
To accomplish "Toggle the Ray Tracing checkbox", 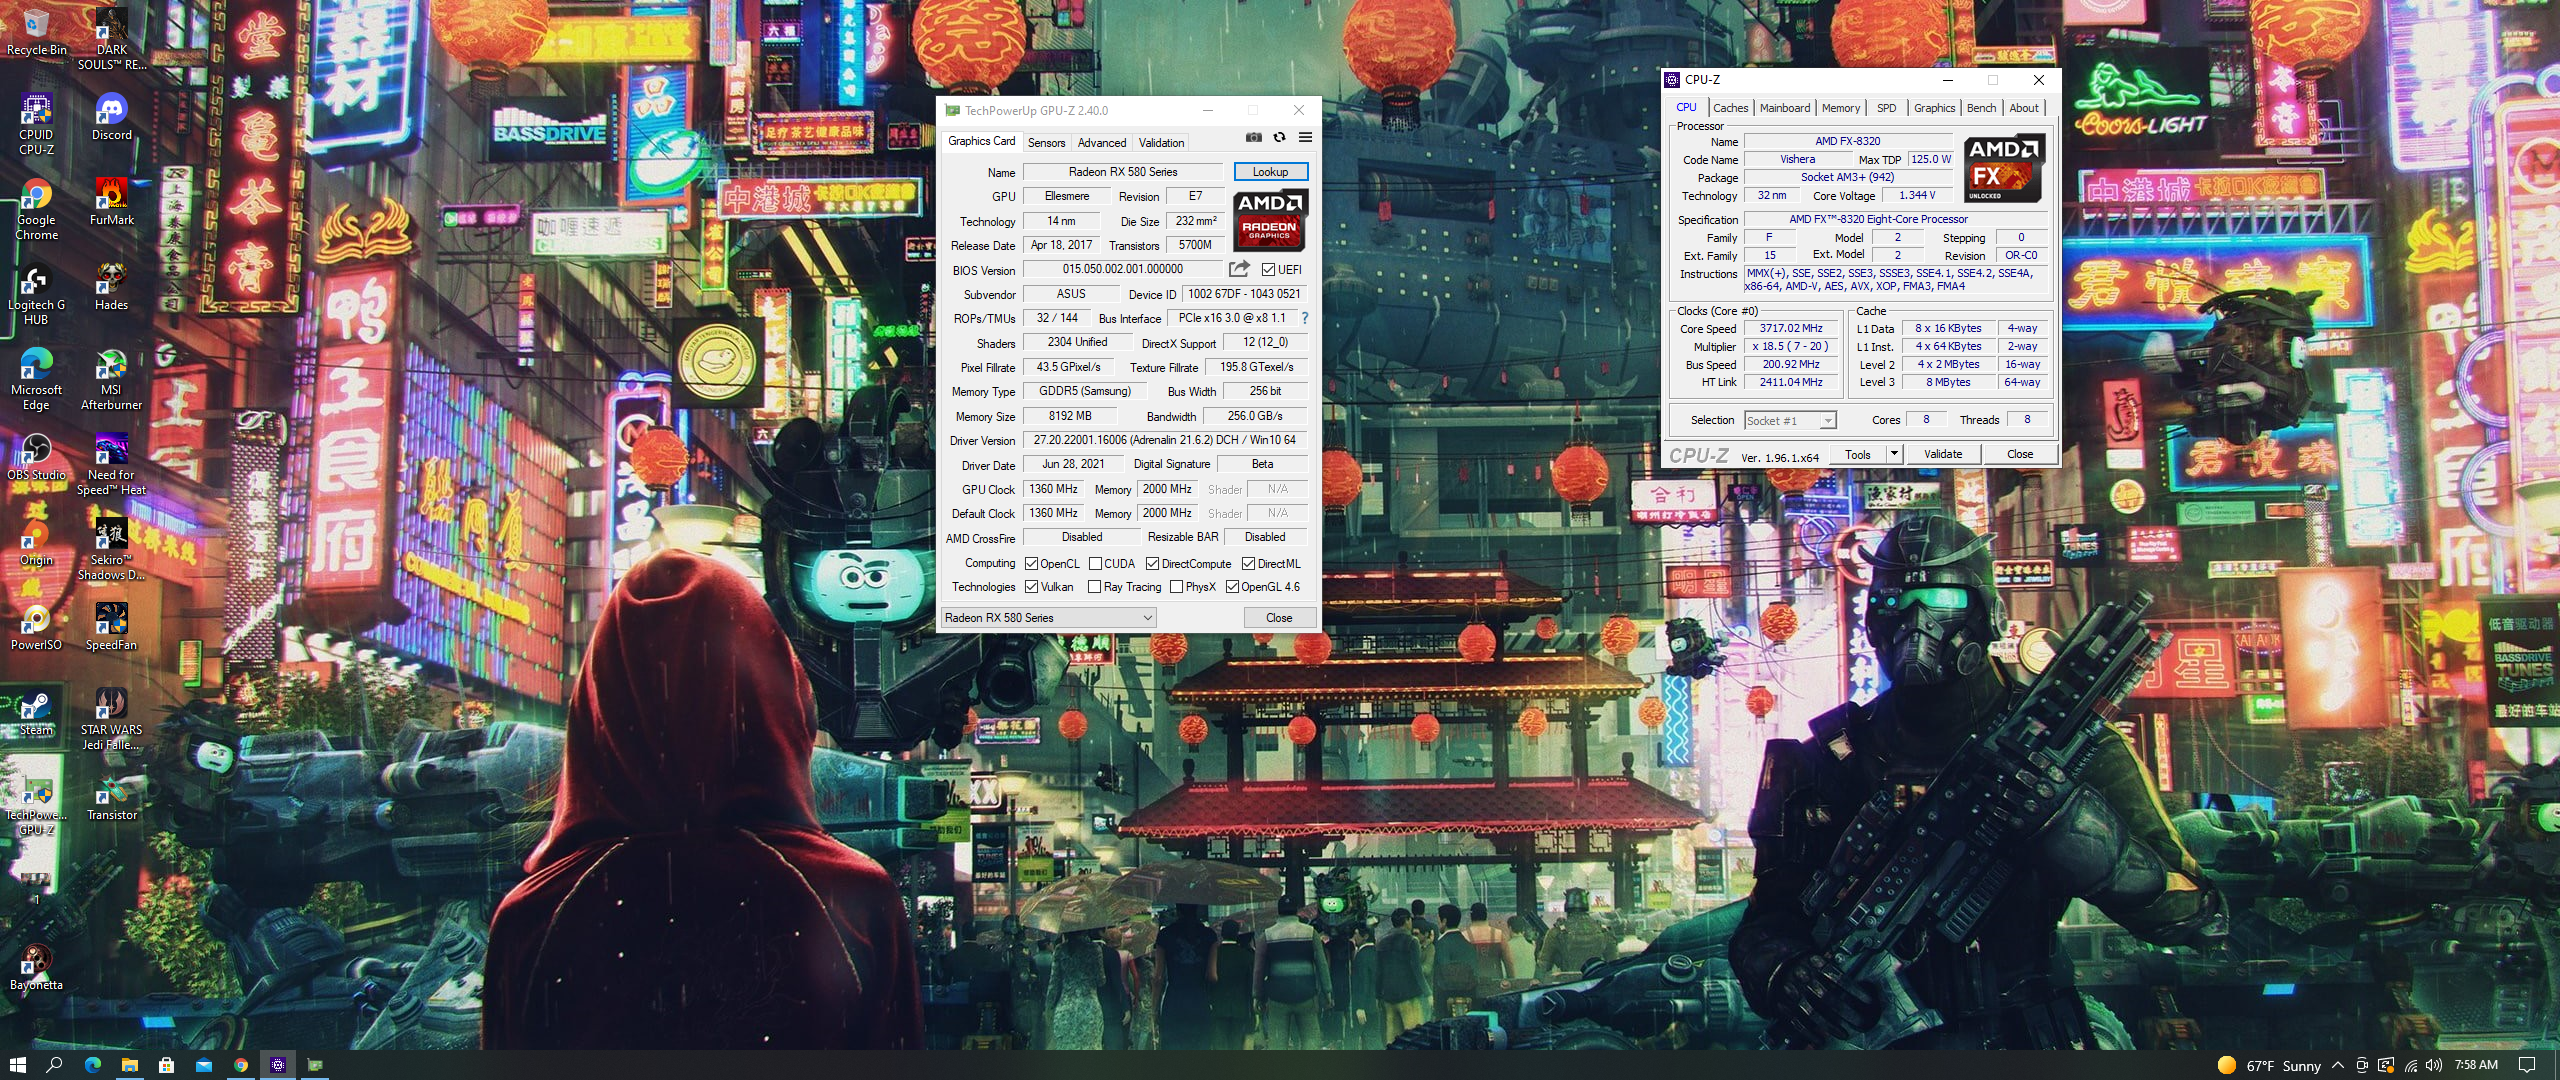I will [x=1095, y=587].
